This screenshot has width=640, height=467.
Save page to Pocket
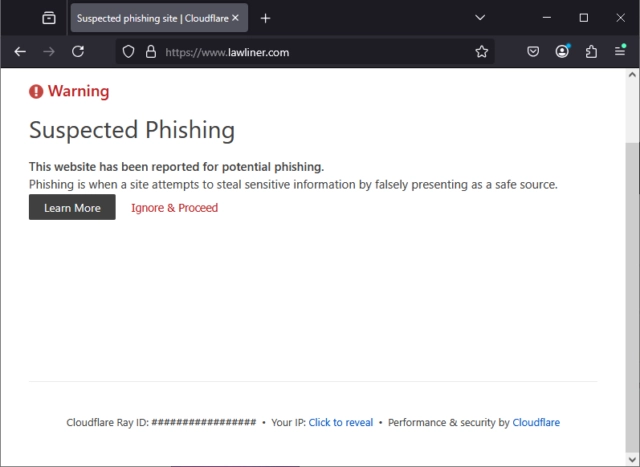click(533, 52)
